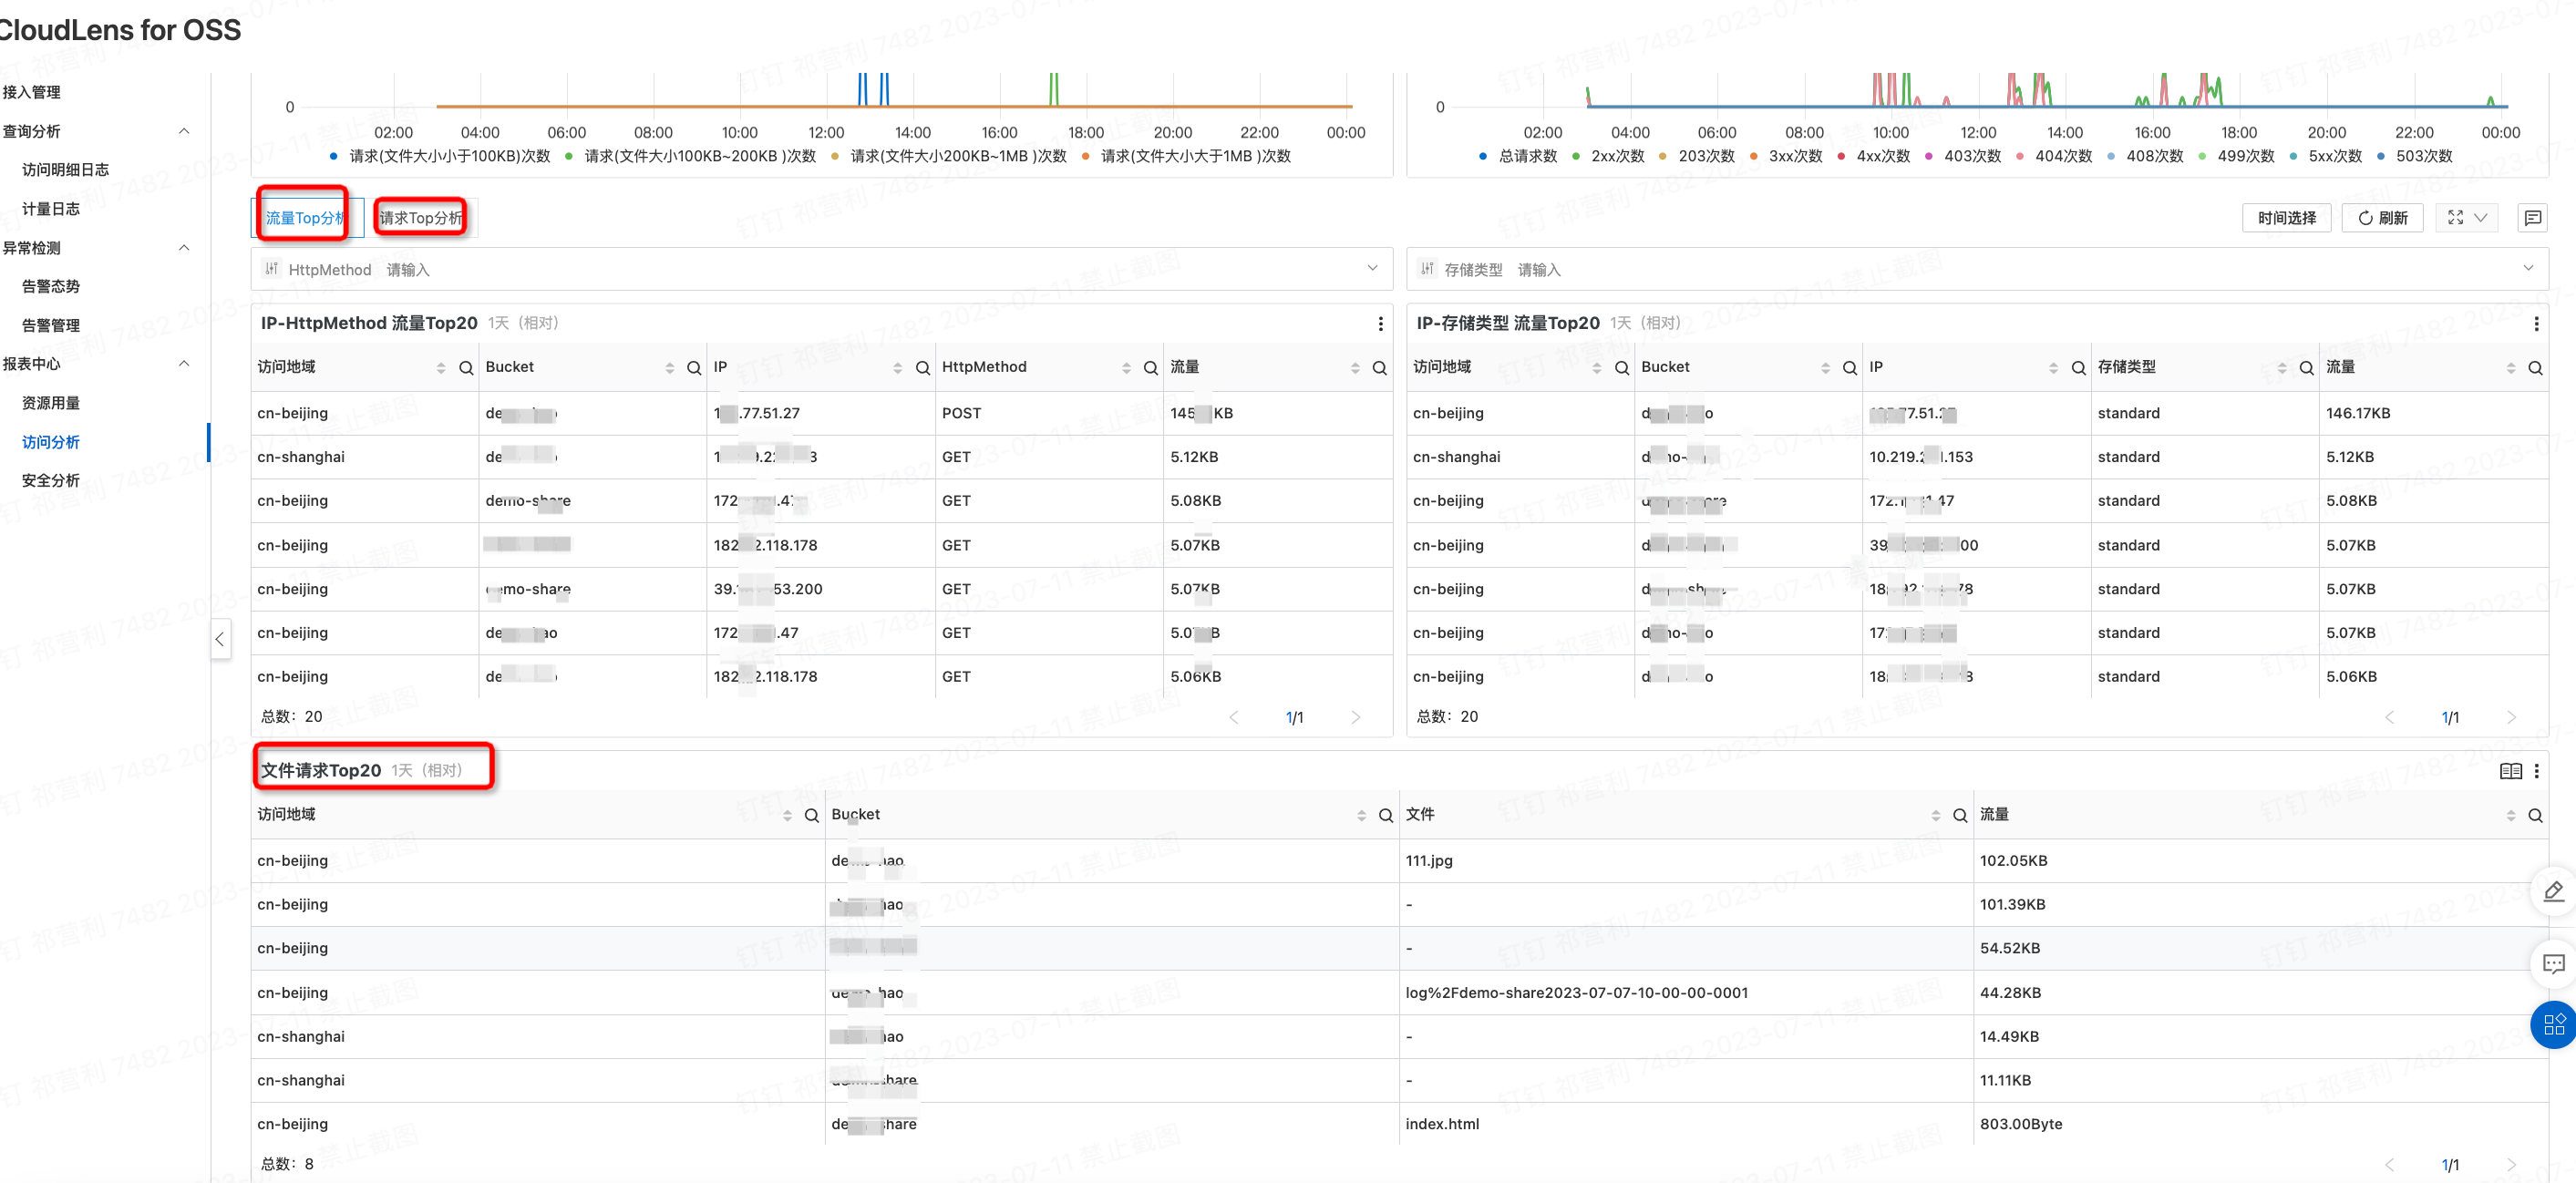The width and height of the screenshot is (2576, 1183).
Task: Open 安全分析 in the sidebar
Action: coord(51,480)
